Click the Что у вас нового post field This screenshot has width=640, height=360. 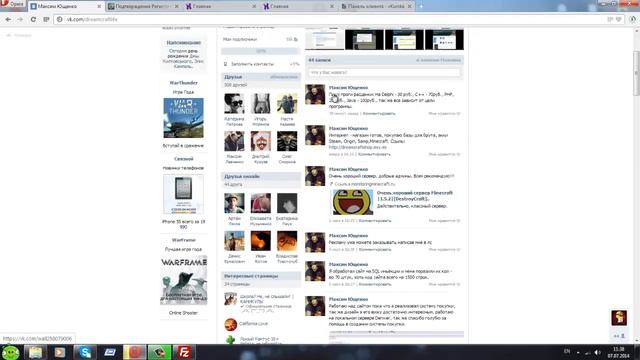tap(384, 72)
